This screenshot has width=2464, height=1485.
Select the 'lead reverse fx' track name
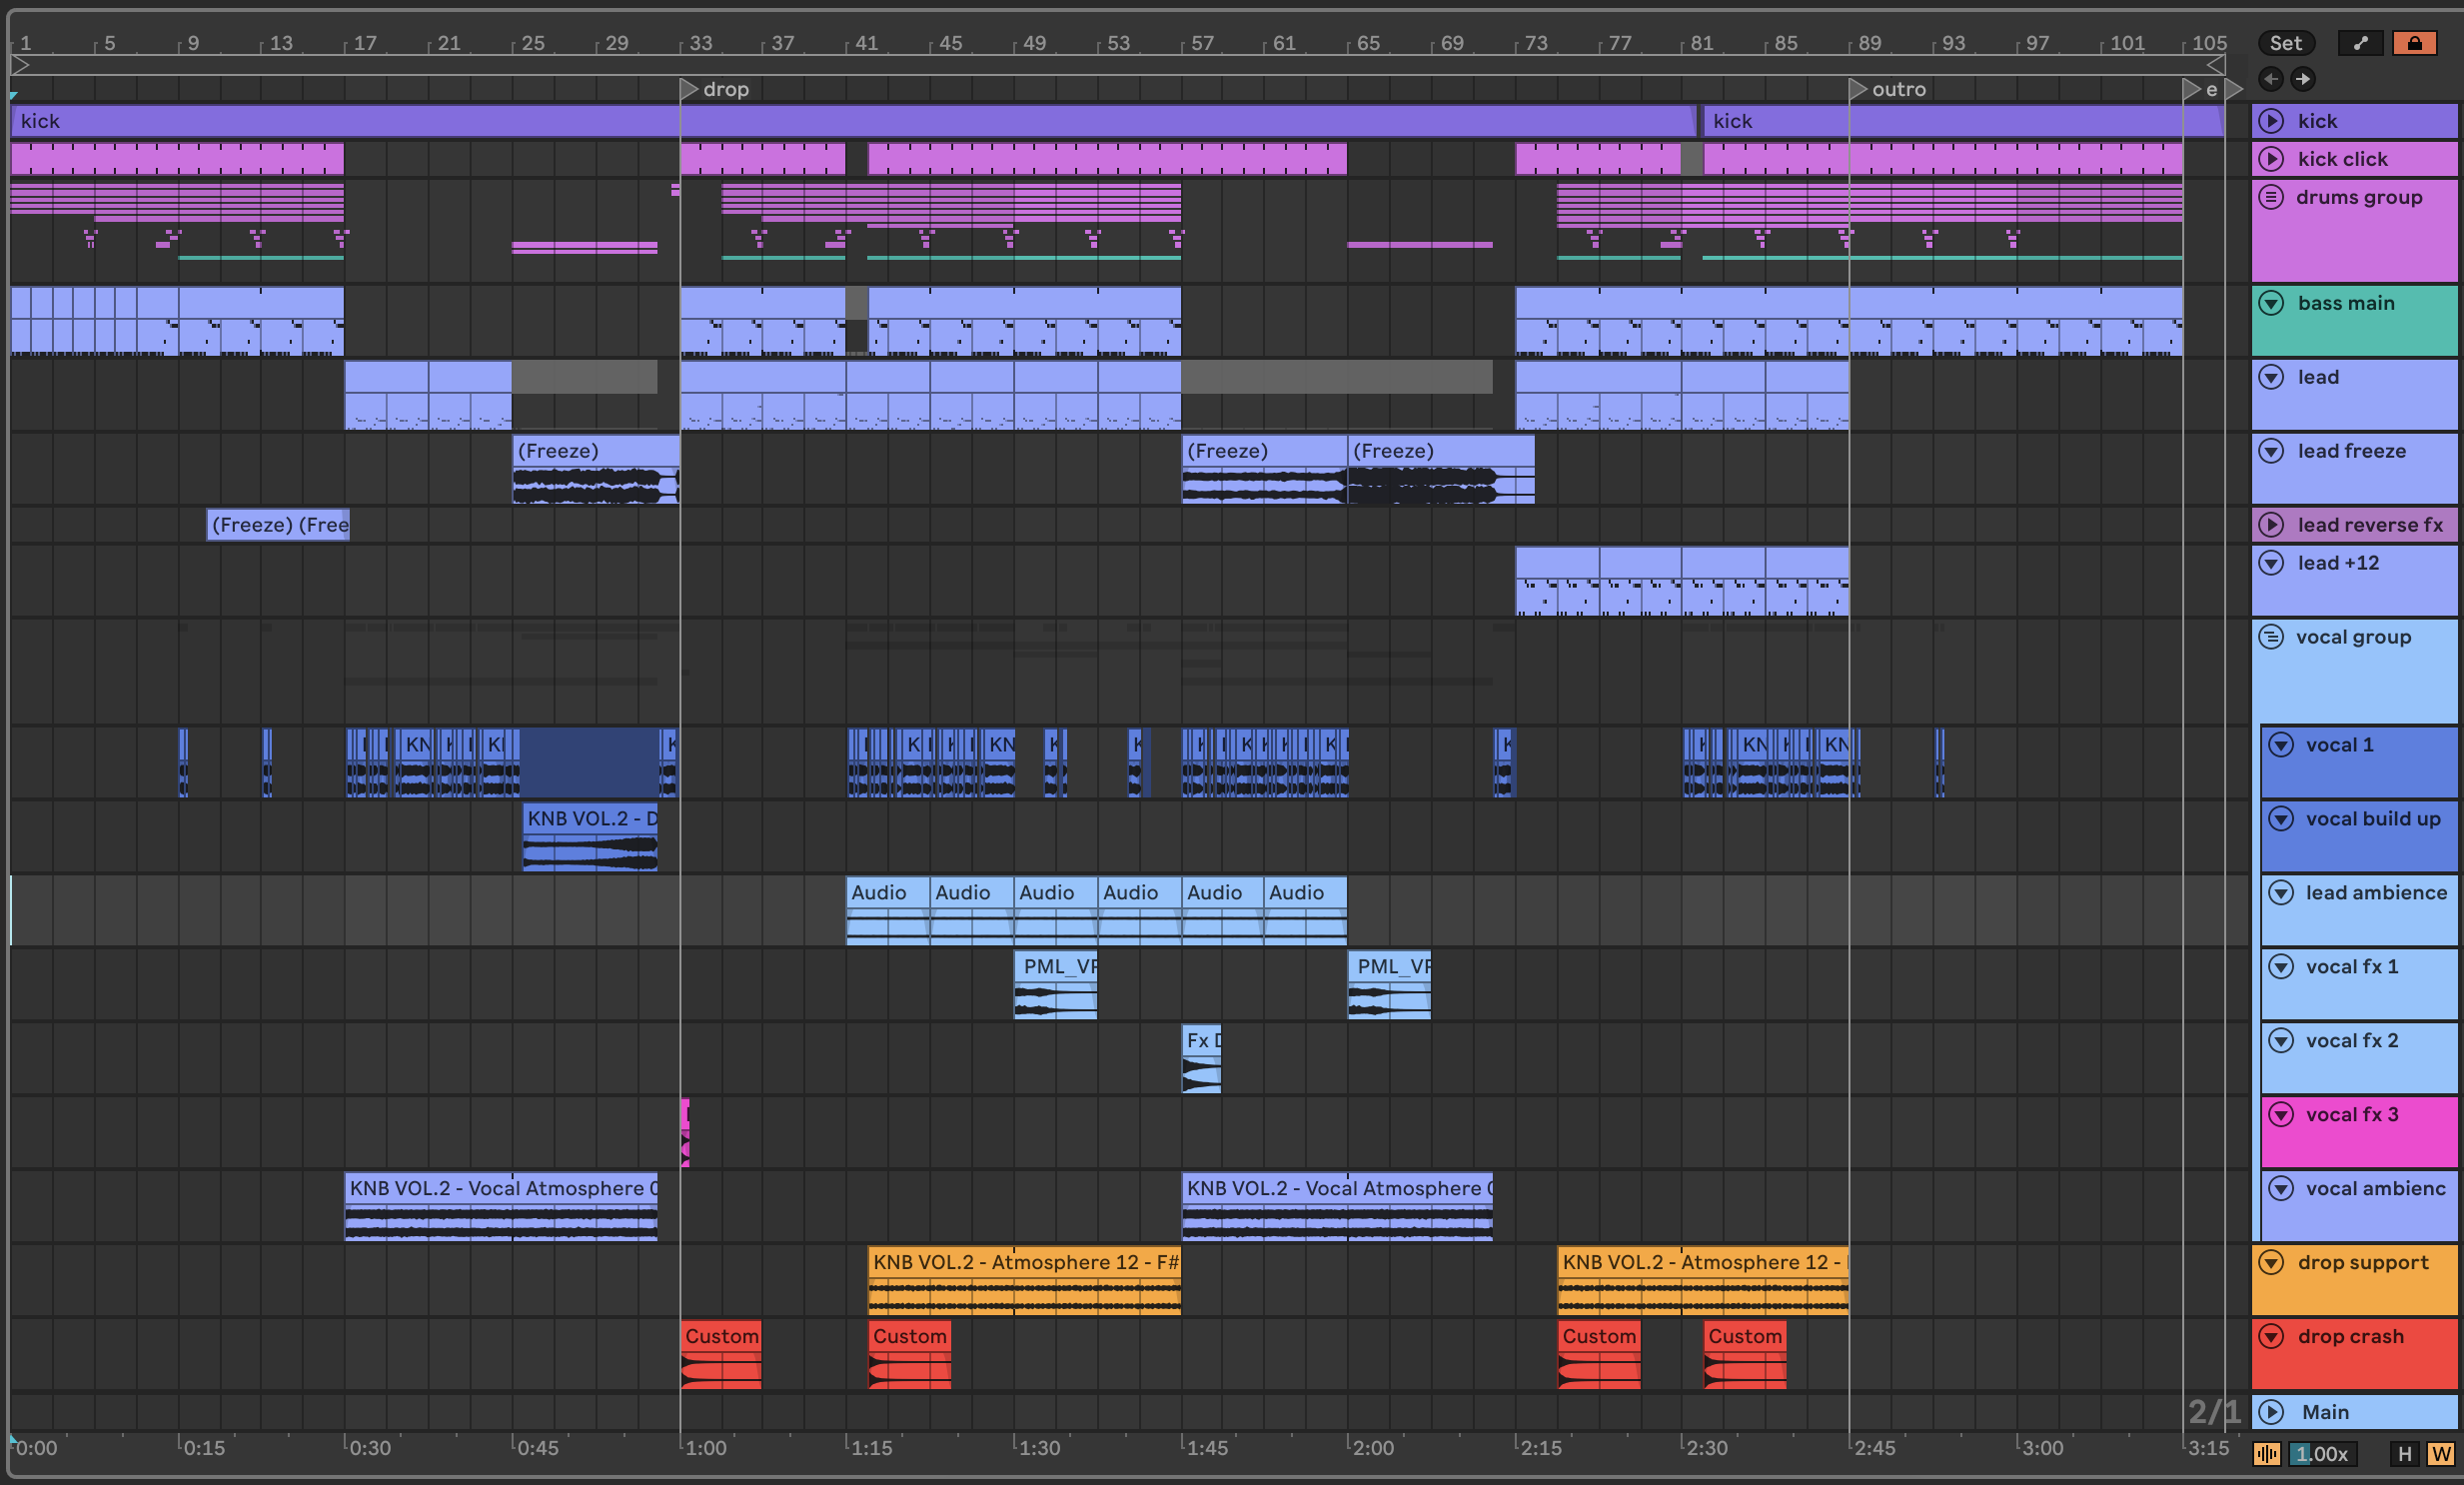(x=2370, y=525)
